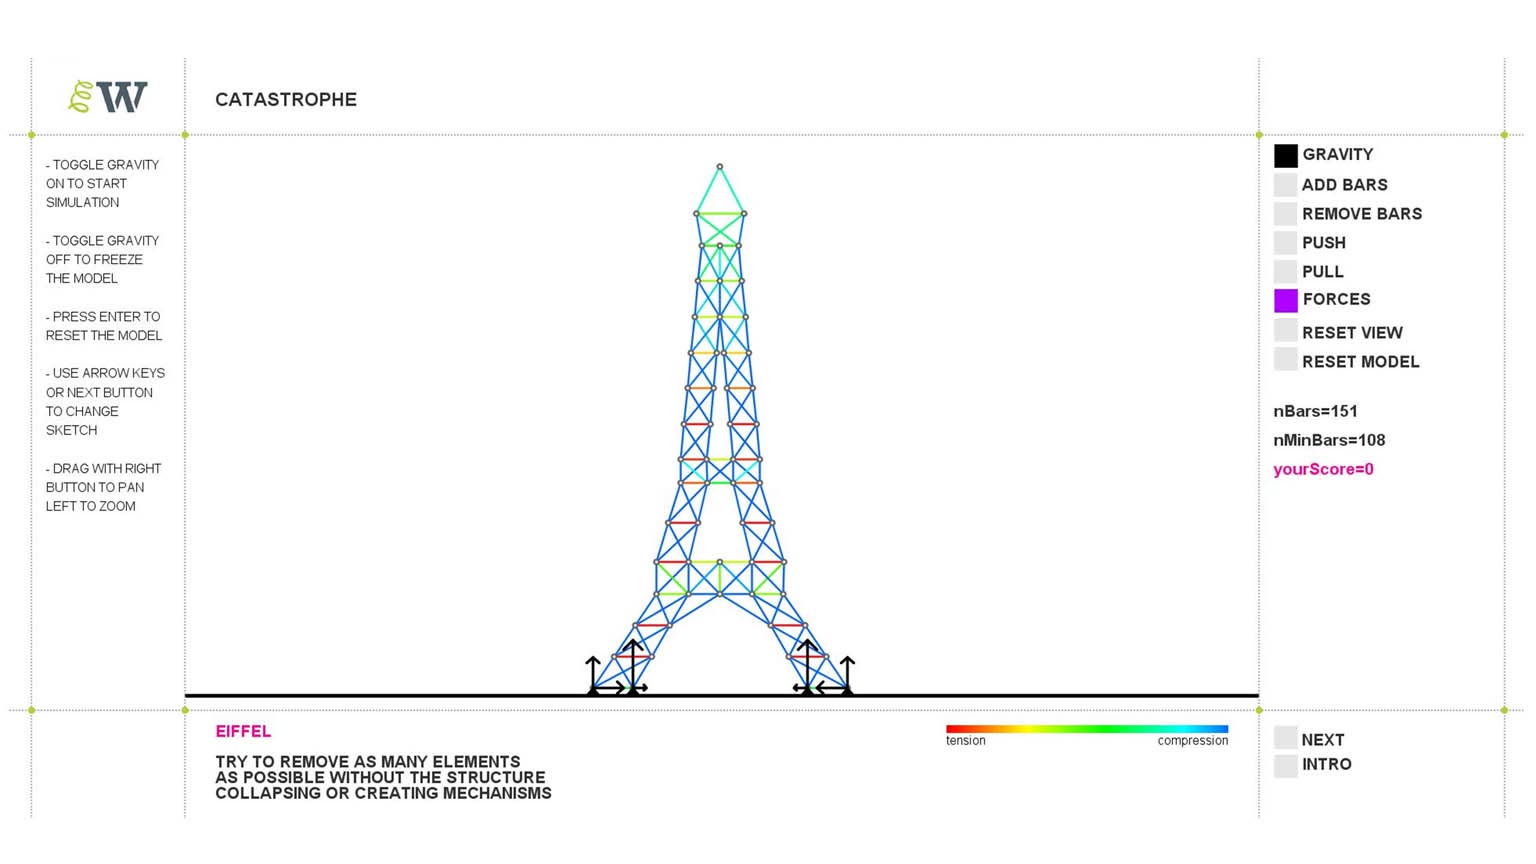Click the rightmost support reaction arrow

point(847,674)
